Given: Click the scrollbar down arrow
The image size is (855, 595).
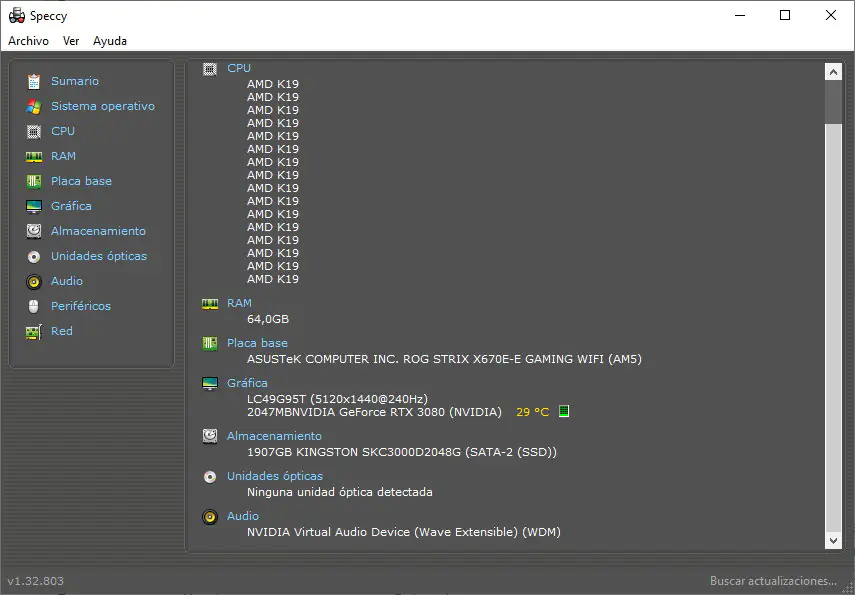Looking at the screenshot, I should click(833, 540).
